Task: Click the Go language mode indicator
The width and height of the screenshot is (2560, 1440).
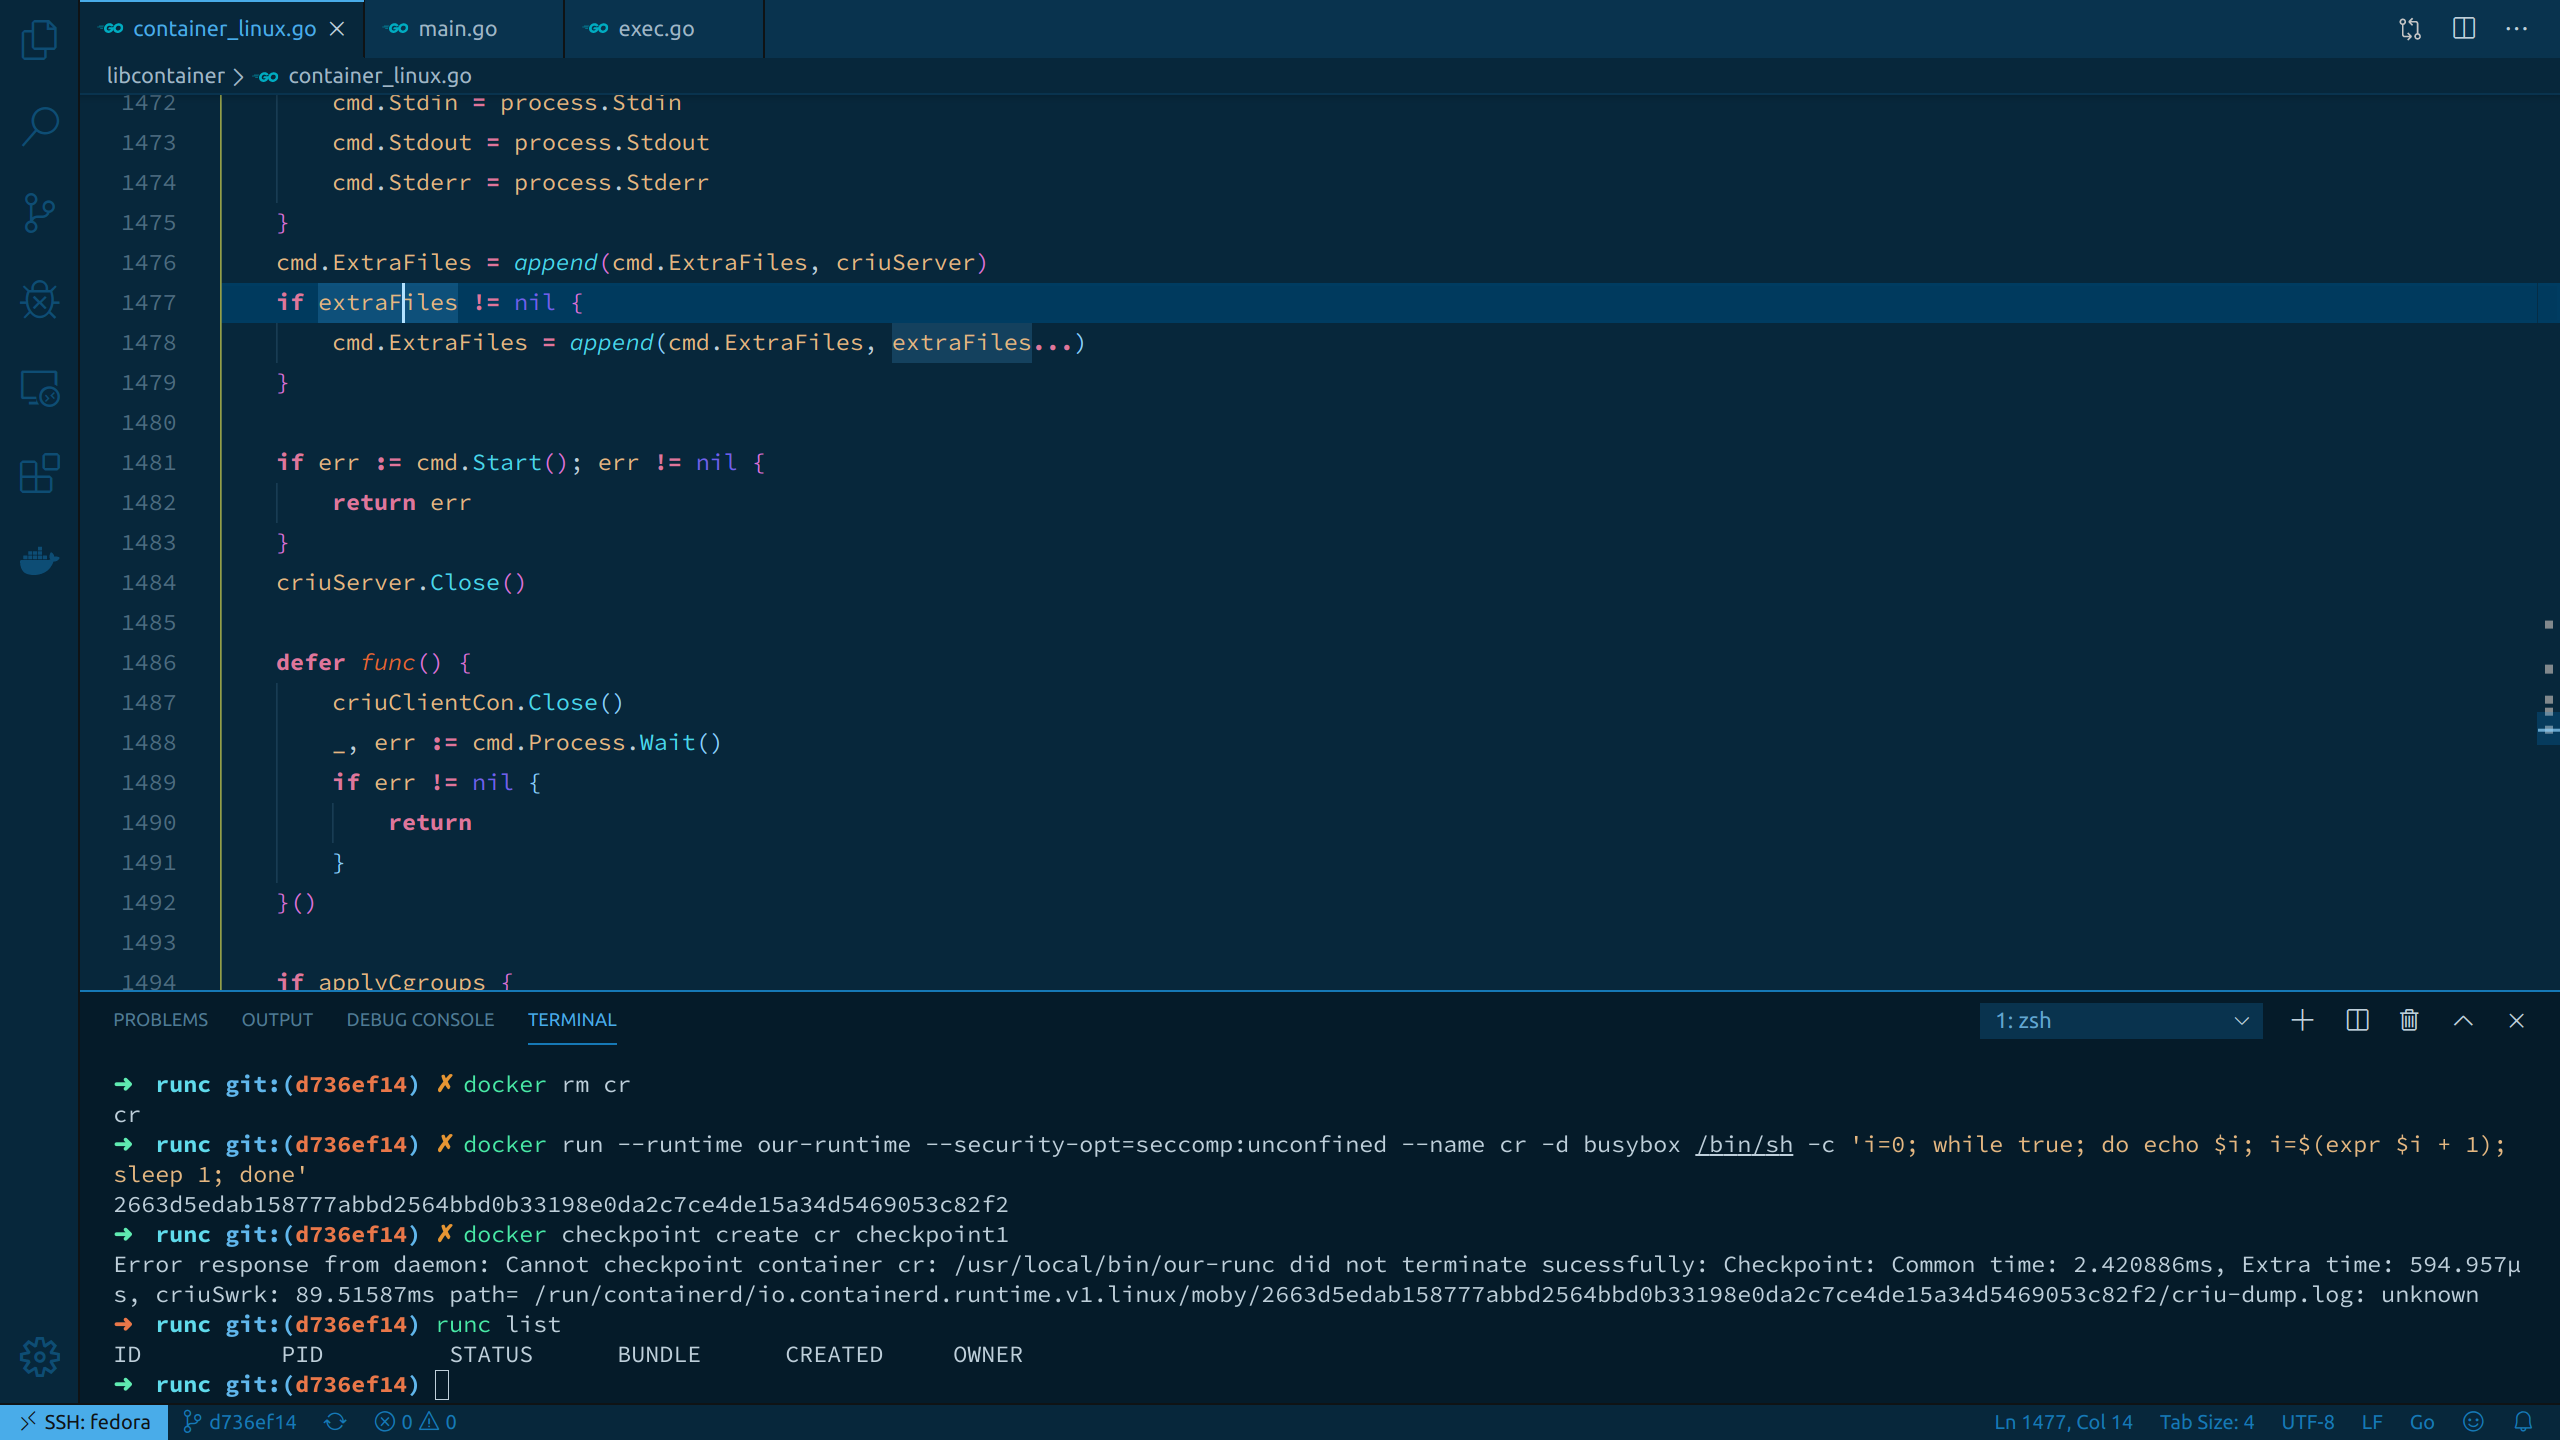Action: click(x=2424, y=1421)
